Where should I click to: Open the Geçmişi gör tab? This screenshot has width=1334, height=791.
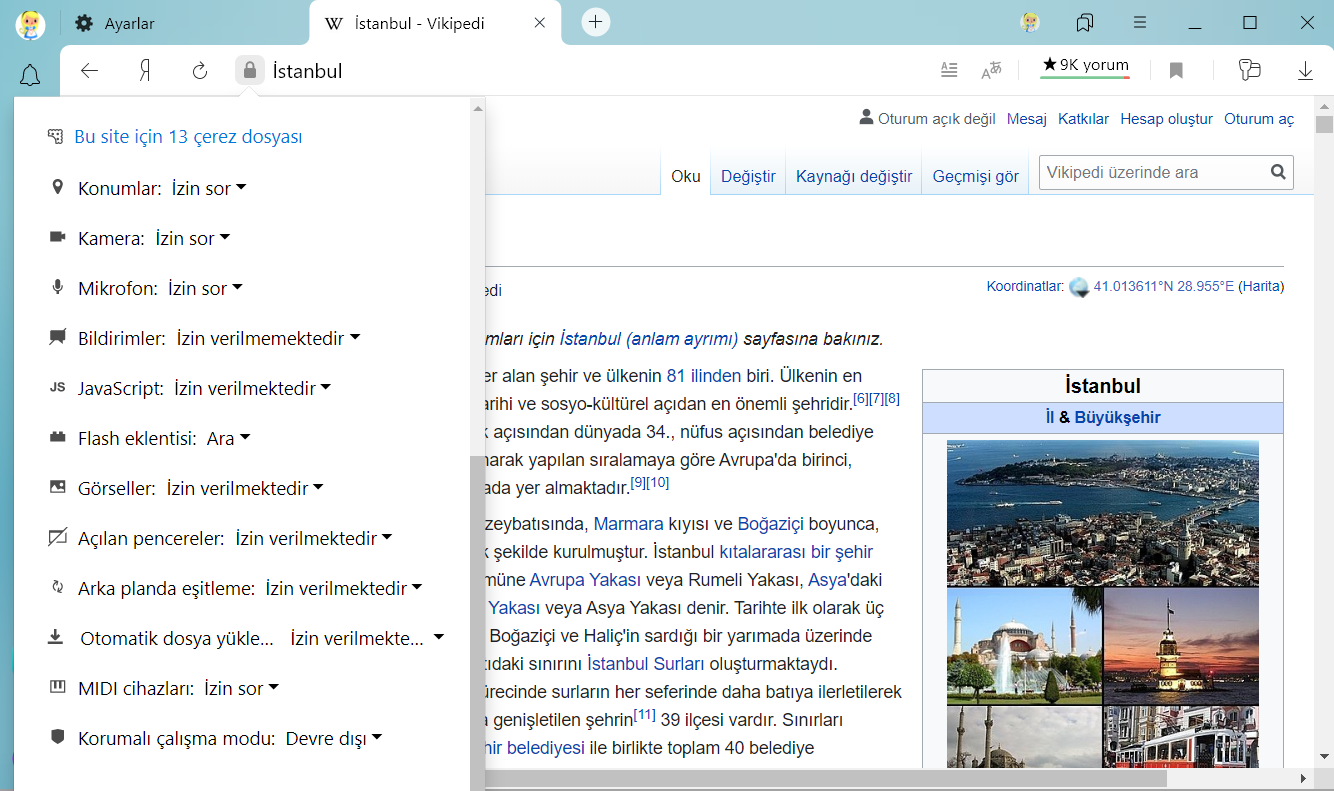point(975,176)
